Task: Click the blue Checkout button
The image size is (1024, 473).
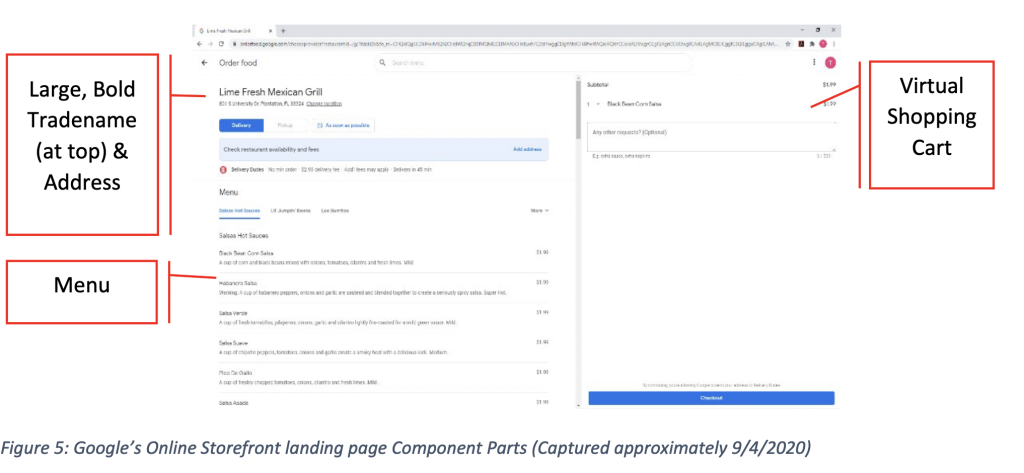Action: 711,397
